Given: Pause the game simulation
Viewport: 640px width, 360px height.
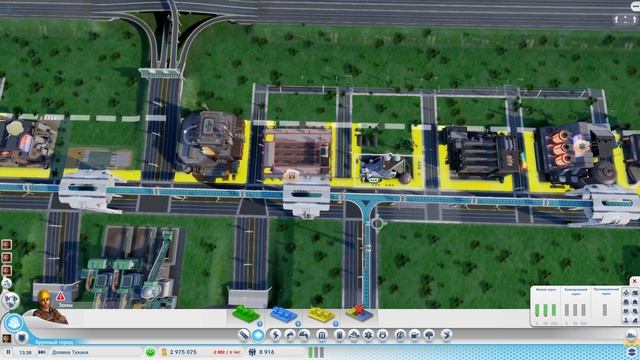Looking at the screenshot, I should point(8,352).
